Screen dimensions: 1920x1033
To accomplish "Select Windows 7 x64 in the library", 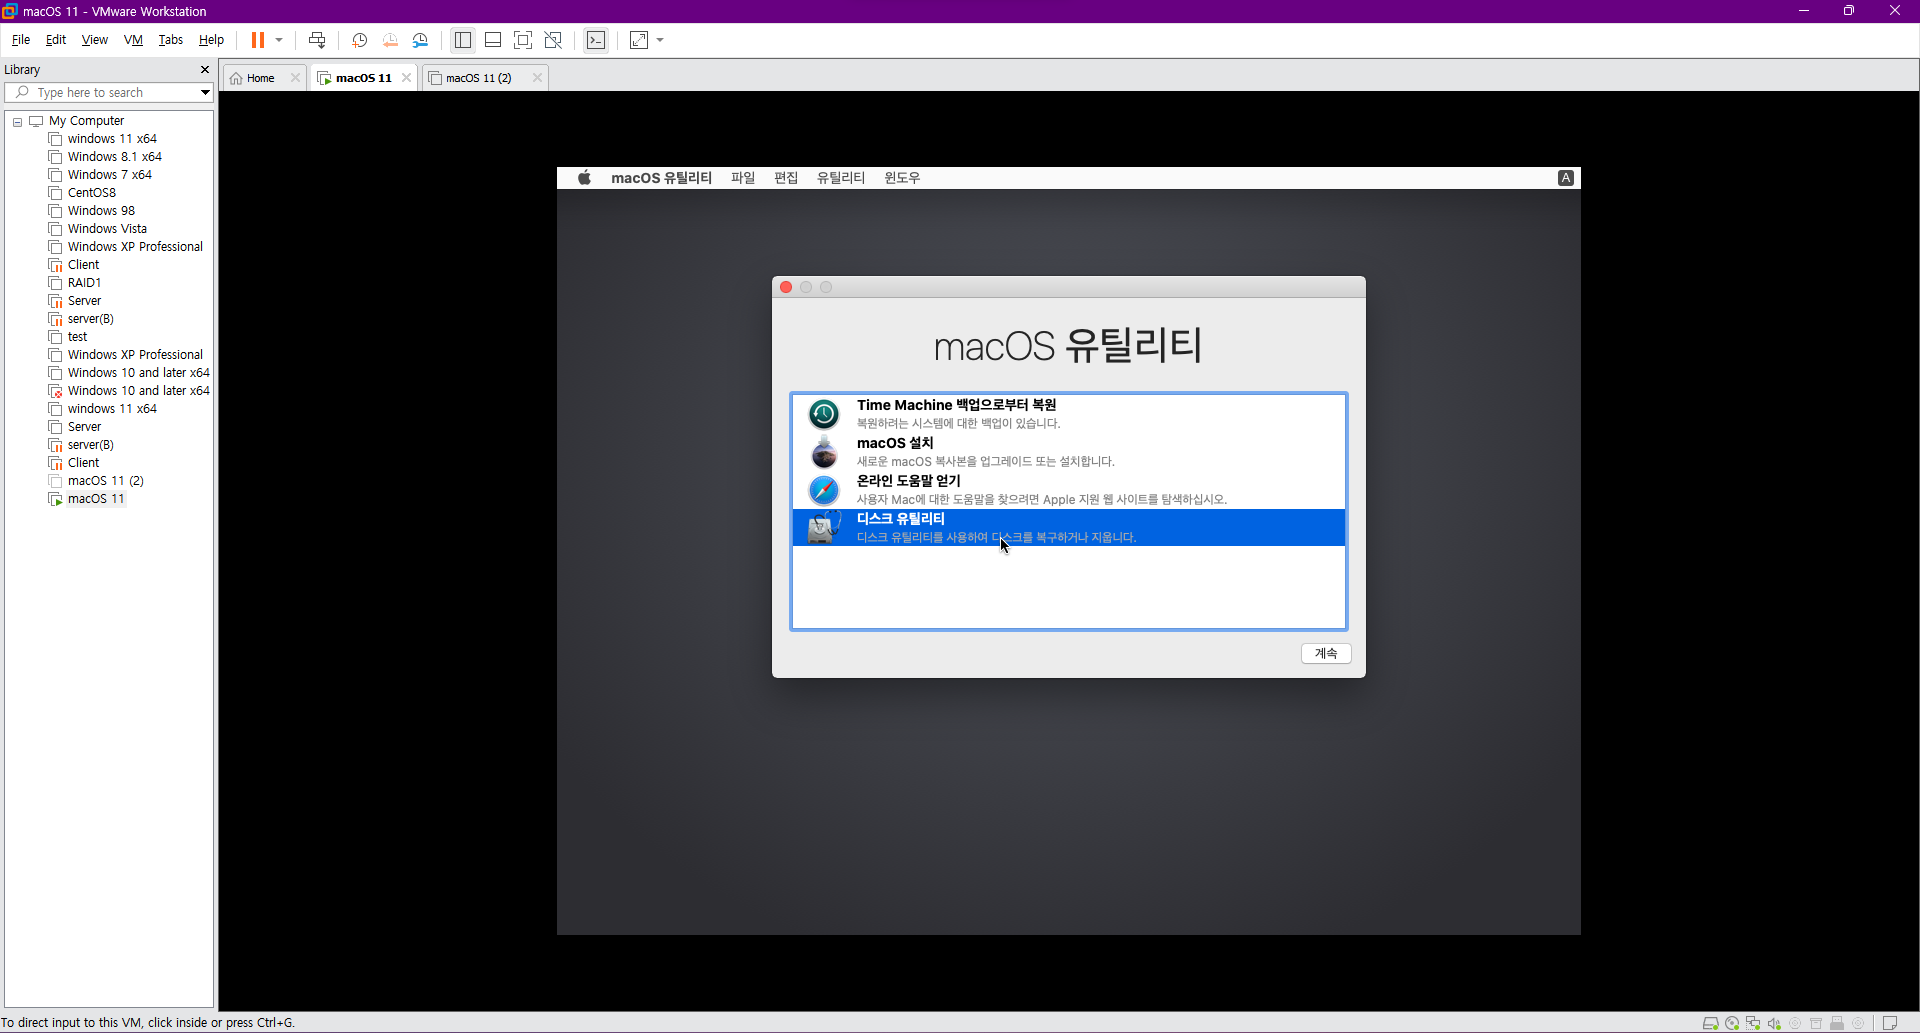I will point(109,175).
